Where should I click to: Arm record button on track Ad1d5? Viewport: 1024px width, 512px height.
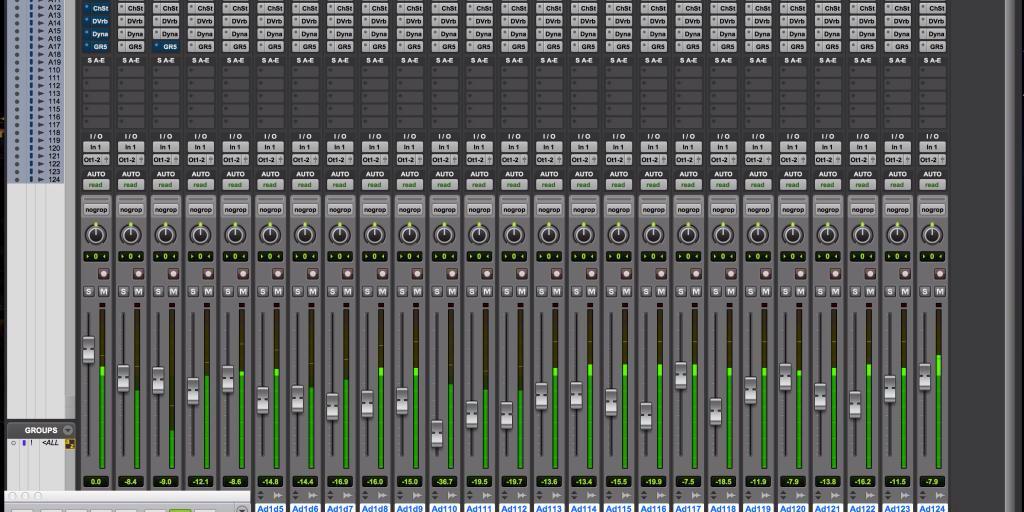click(278, 274)
